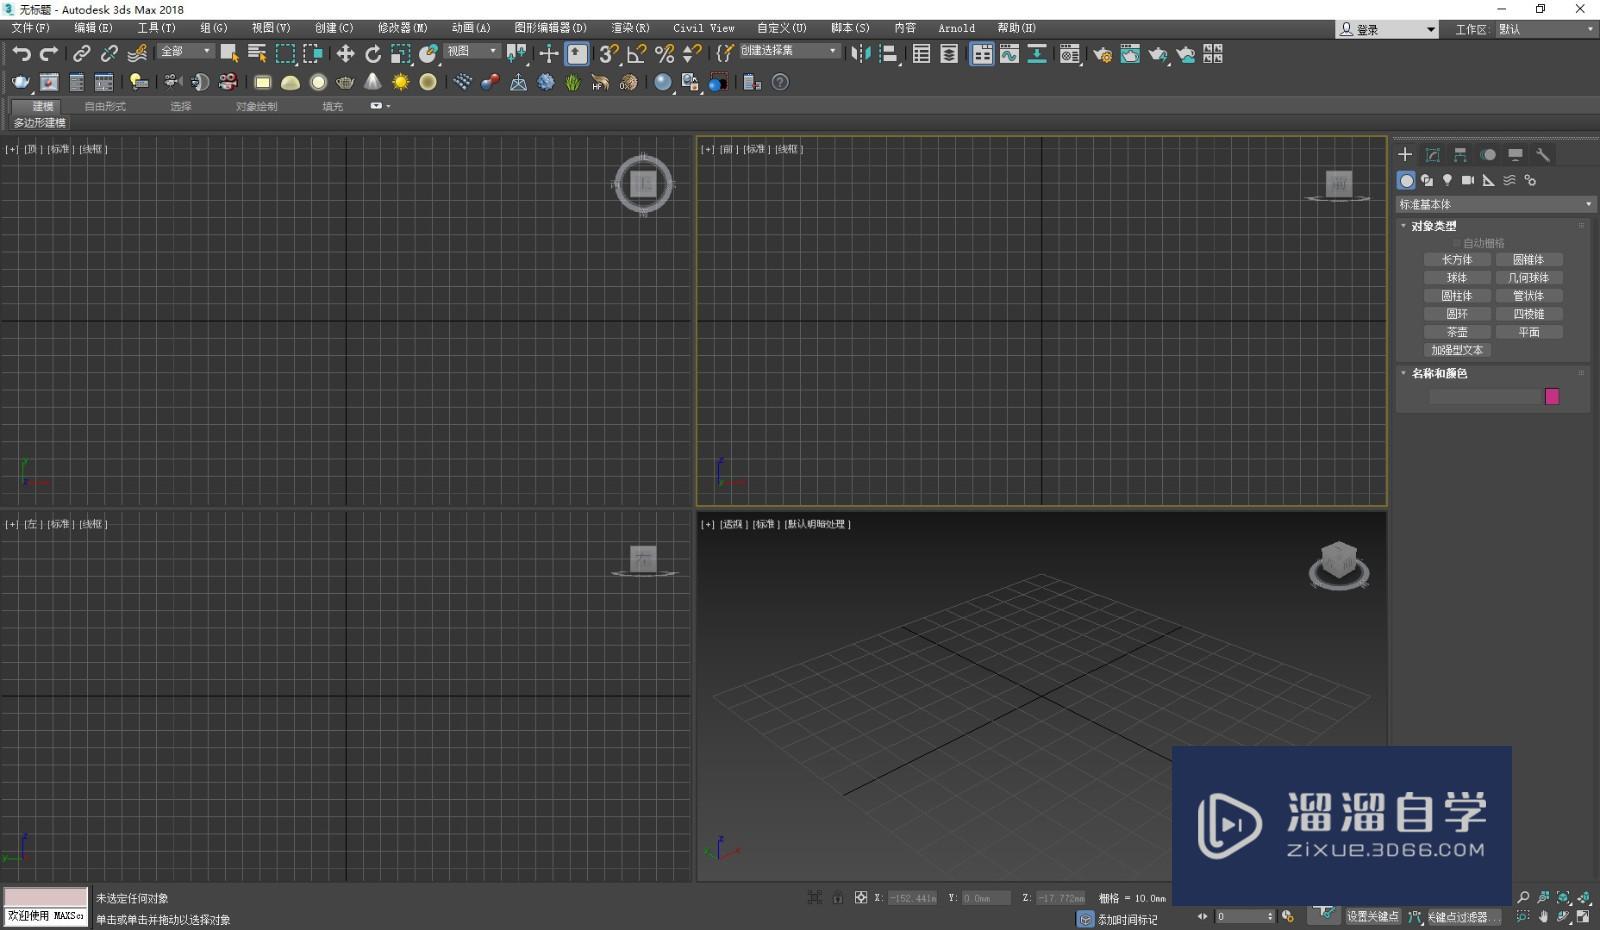
Task: Switch to Cameras category in Create panel
Action: [1468, 181]
